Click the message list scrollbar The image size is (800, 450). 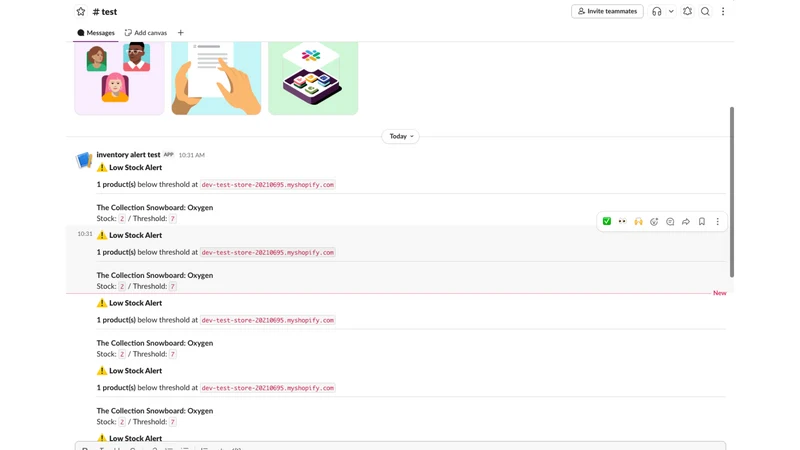[x=732, y=192]
